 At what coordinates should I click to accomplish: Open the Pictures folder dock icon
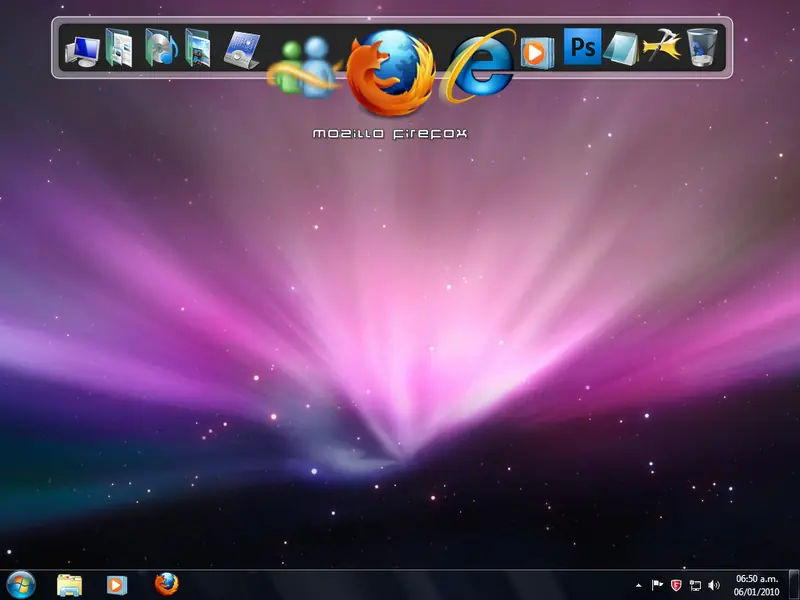[198, 48]
